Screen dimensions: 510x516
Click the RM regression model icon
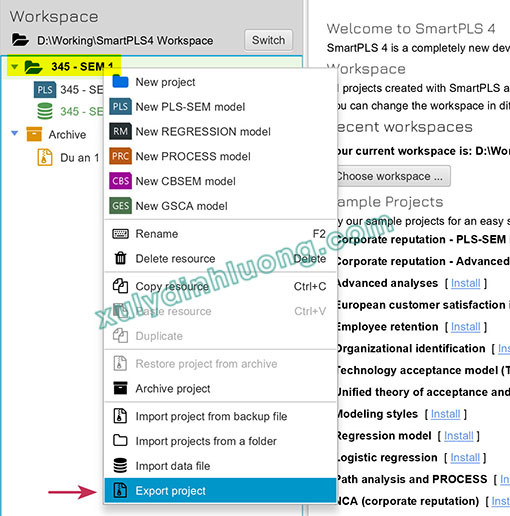coord(120,131)
